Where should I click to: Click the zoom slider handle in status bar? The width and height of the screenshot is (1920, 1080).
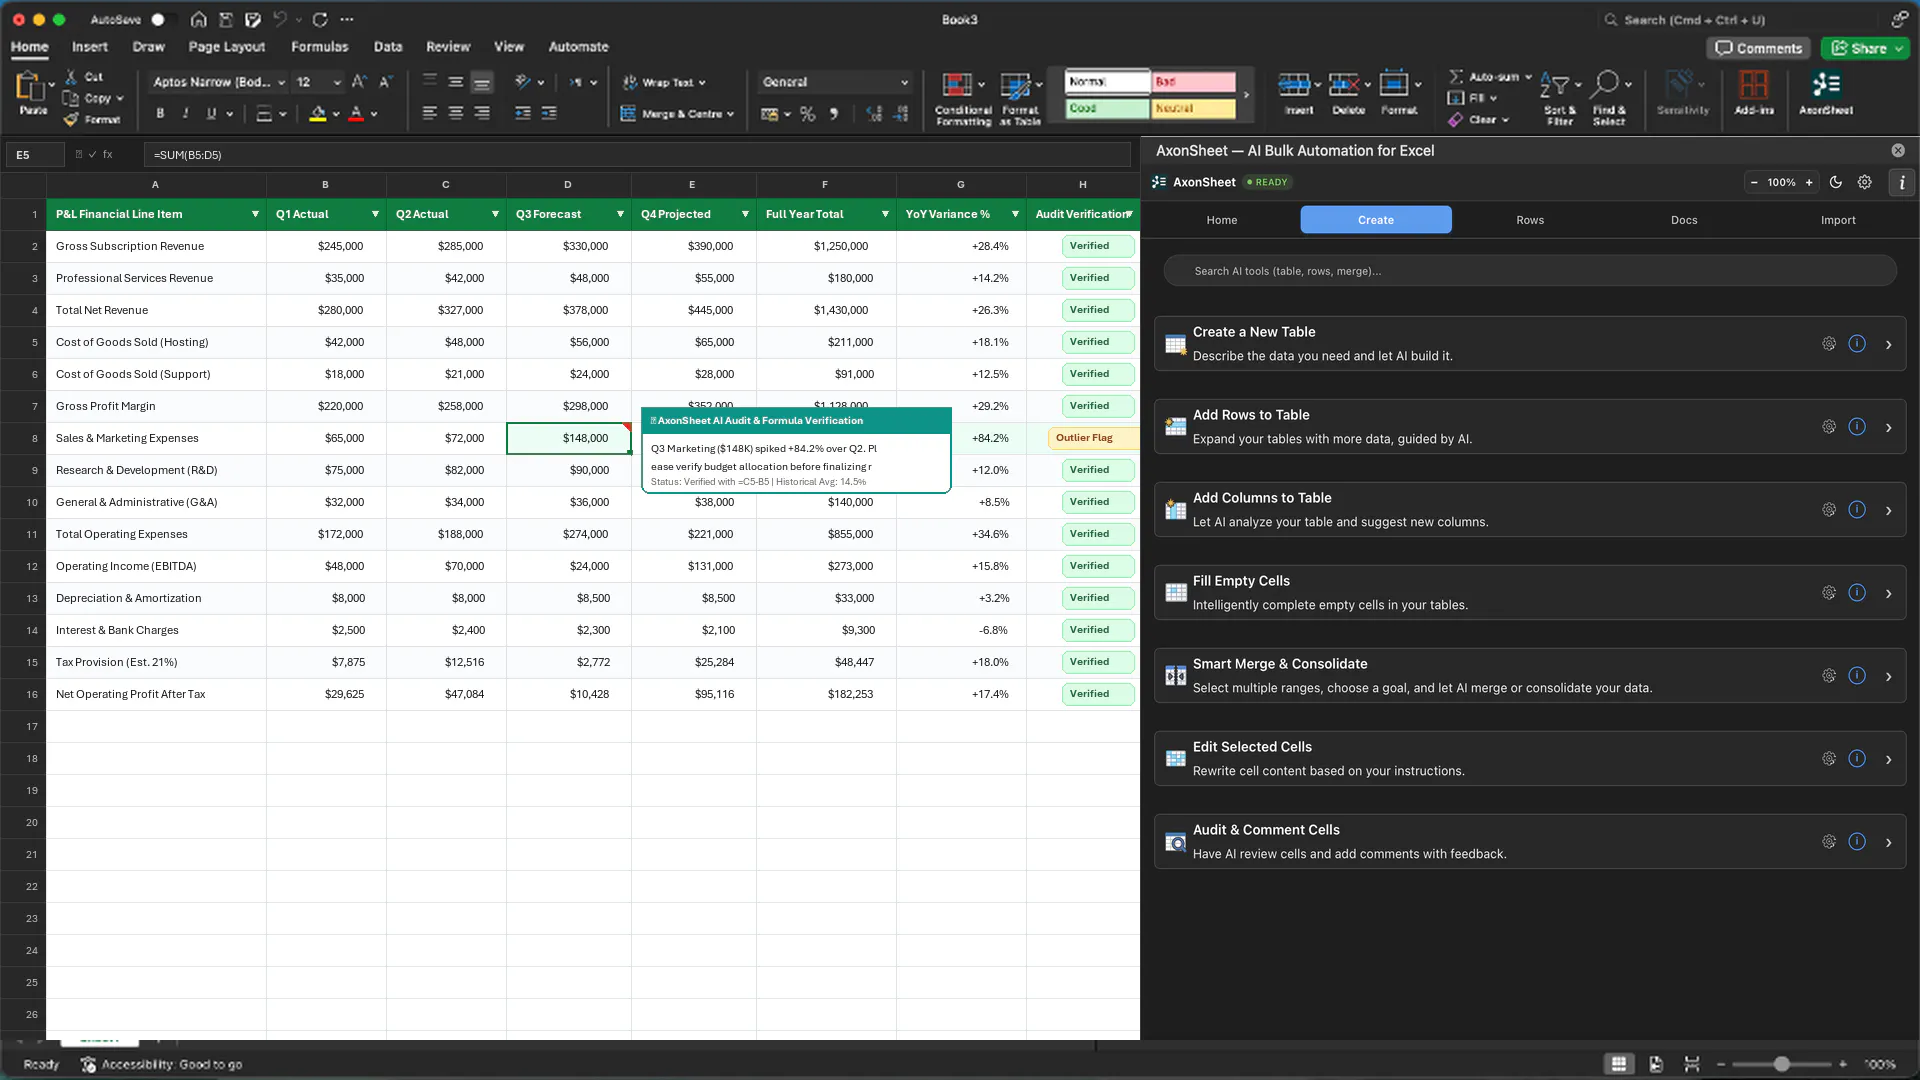pos(1782,1064)
